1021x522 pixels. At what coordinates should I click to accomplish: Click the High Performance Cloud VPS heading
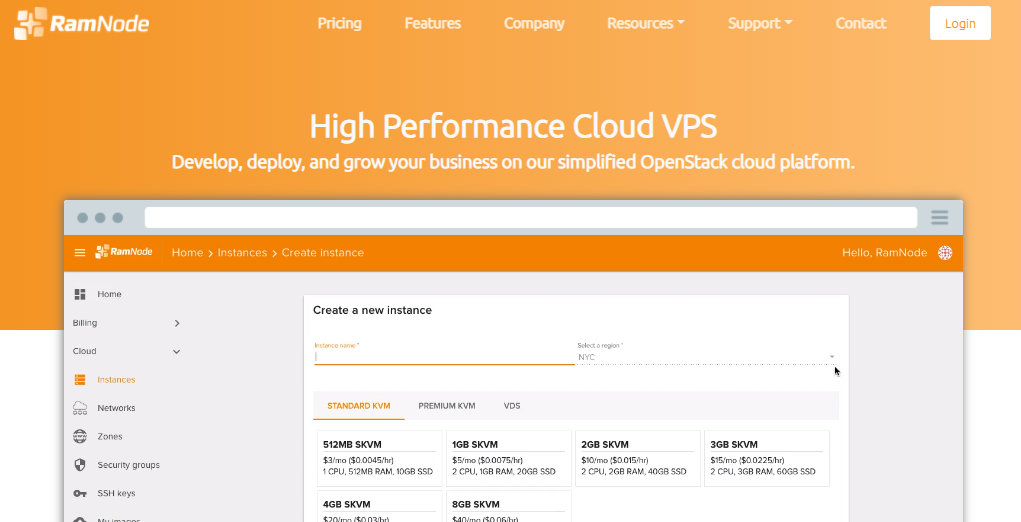click(x=513, y=126)
